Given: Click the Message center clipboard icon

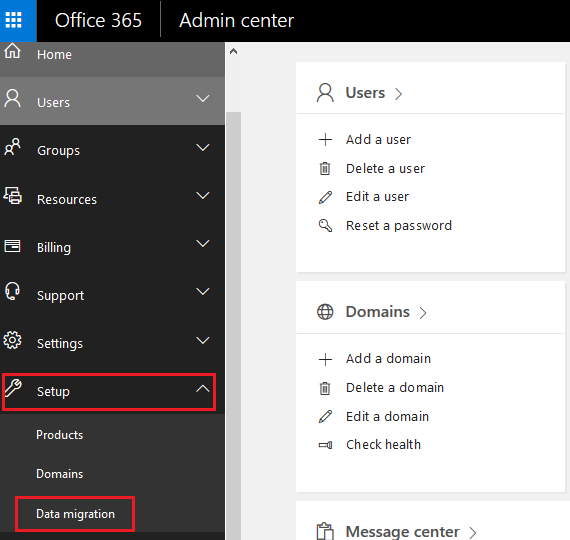Looking at the screenshot, I should pos(325,531).
